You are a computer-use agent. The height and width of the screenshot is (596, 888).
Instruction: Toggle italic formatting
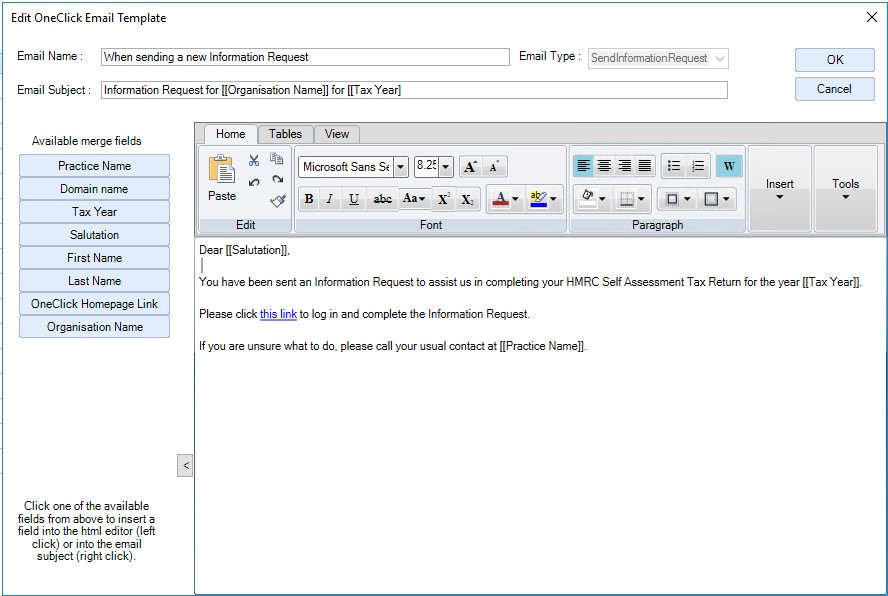330,199
